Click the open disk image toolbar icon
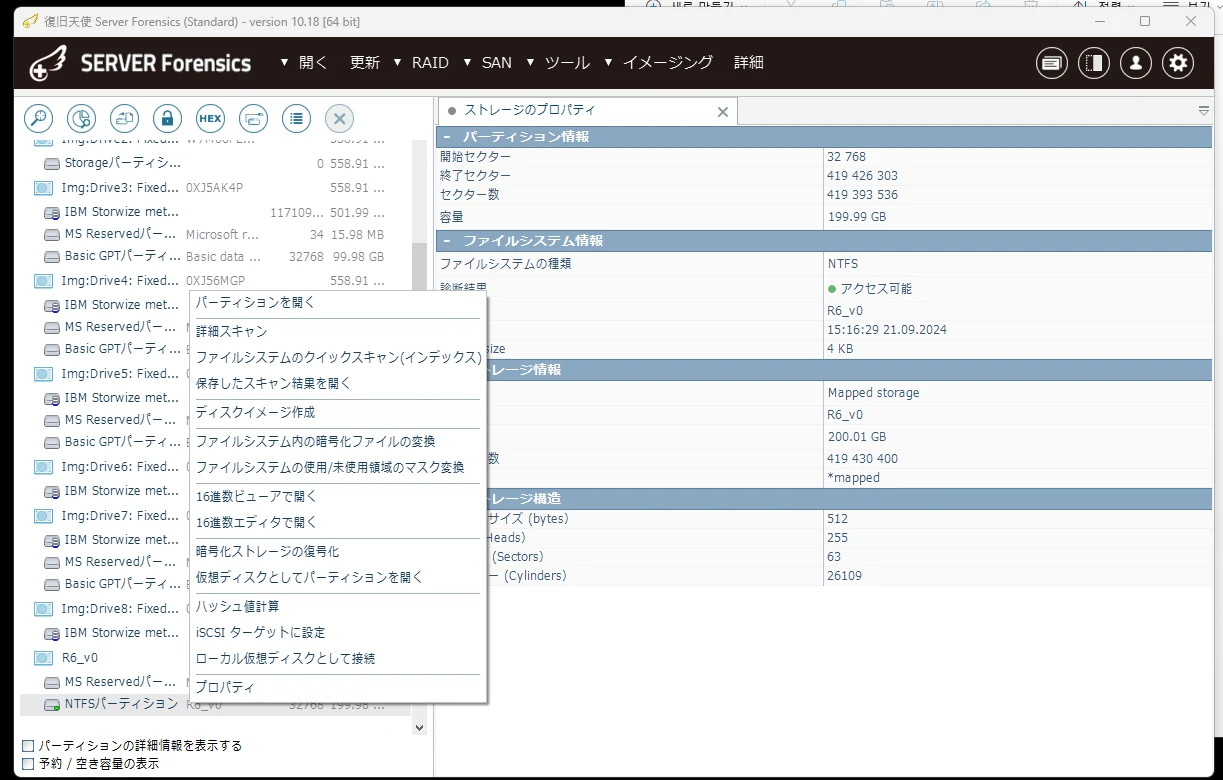The image size is (1223, 780). (124, 118)
